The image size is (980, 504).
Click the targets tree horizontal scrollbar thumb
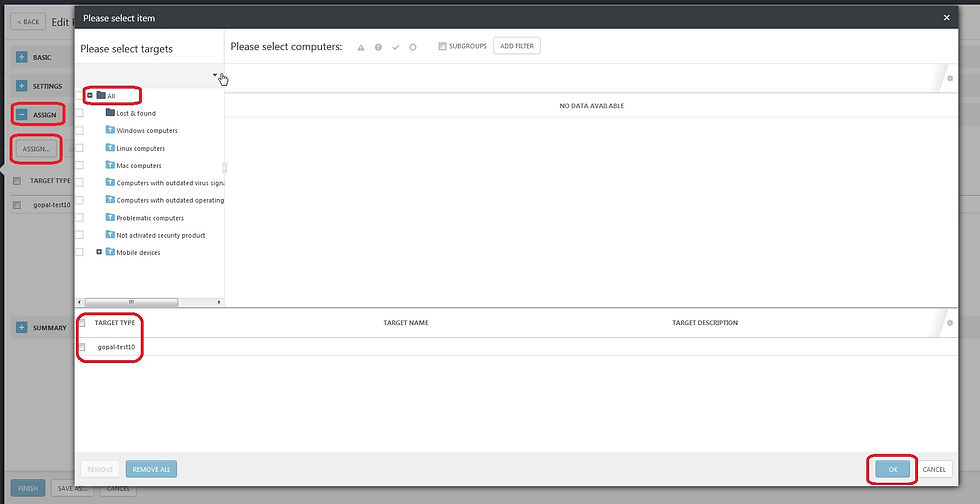click(131, 302)
